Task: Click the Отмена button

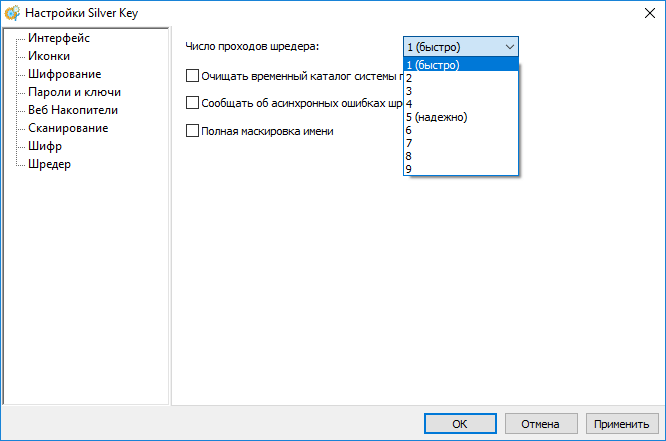Action: point(538,424)
